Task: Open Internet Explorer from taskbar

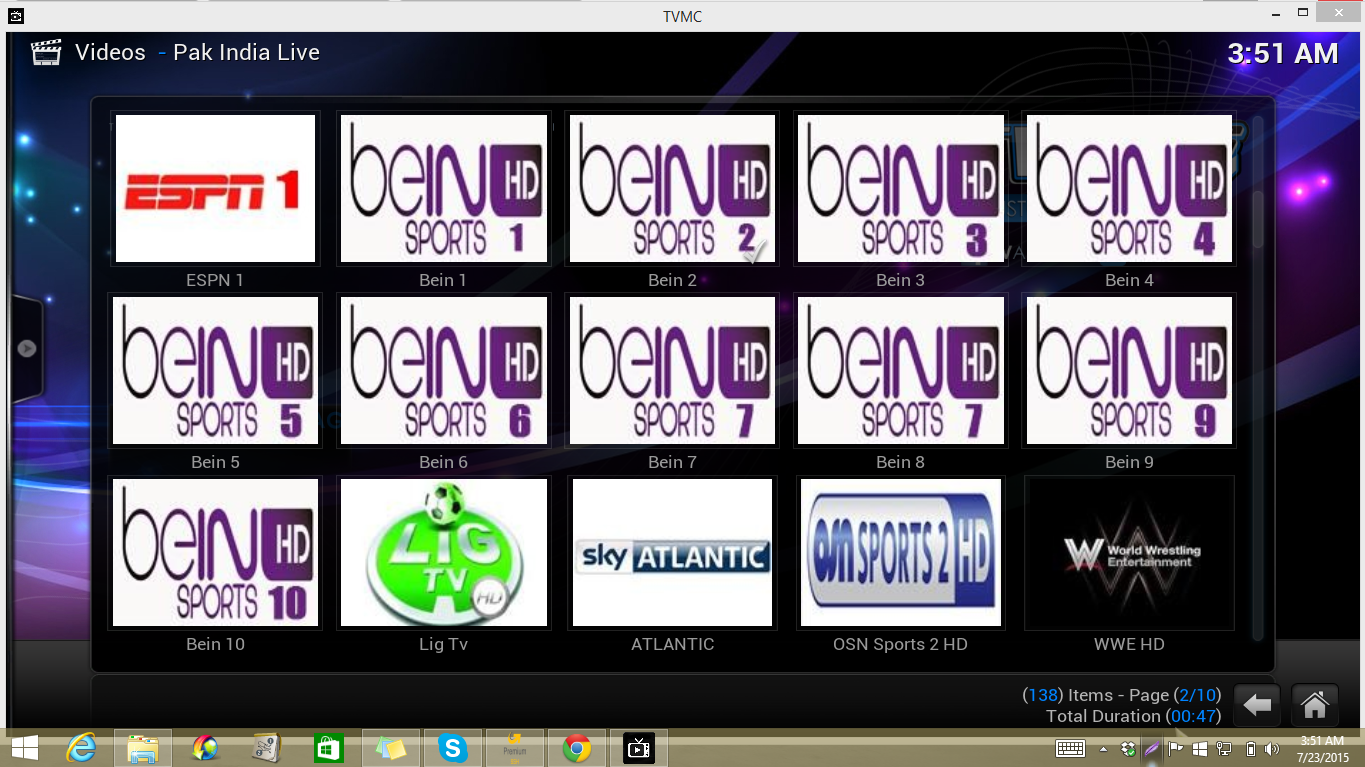Action: click(81, 748)
